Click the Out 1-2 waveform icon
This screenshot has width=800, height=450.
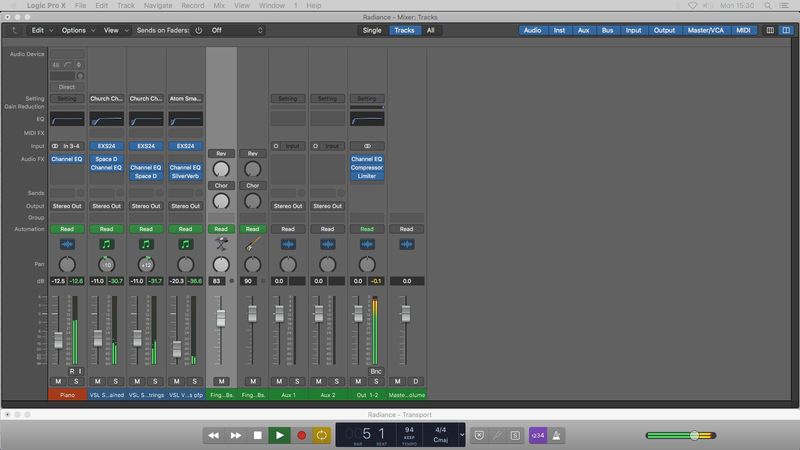point(367,244)
